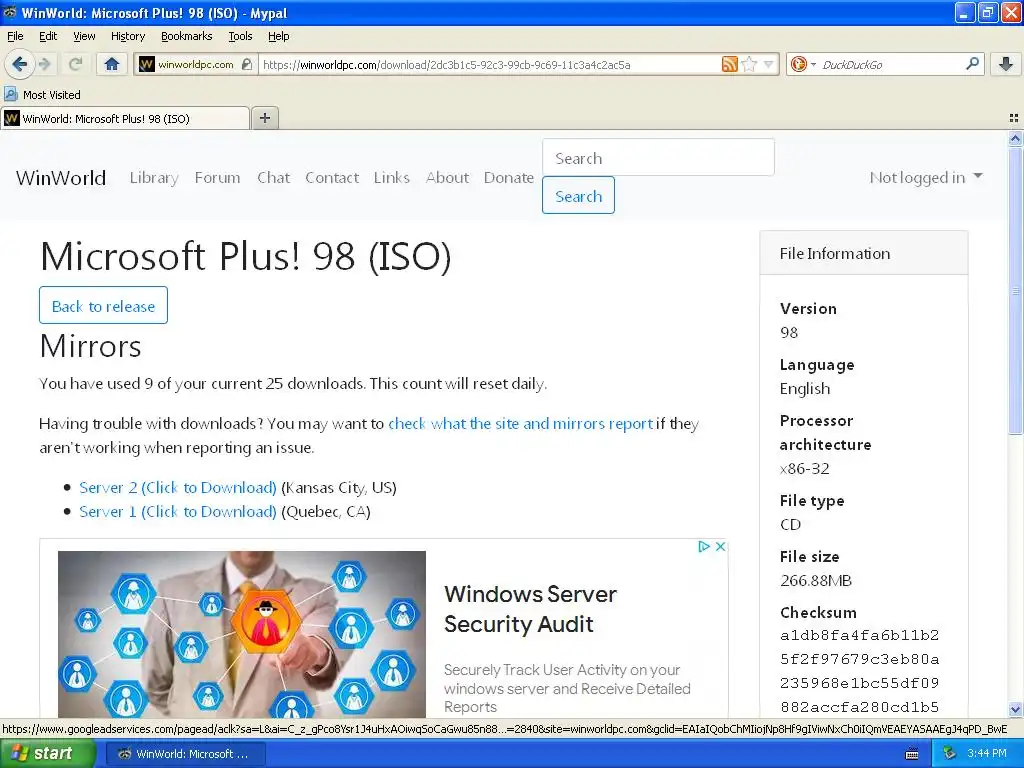Open the Edit menu
Image resolution: width=1024 pixels, height=768 pixels.
[48, 36]
